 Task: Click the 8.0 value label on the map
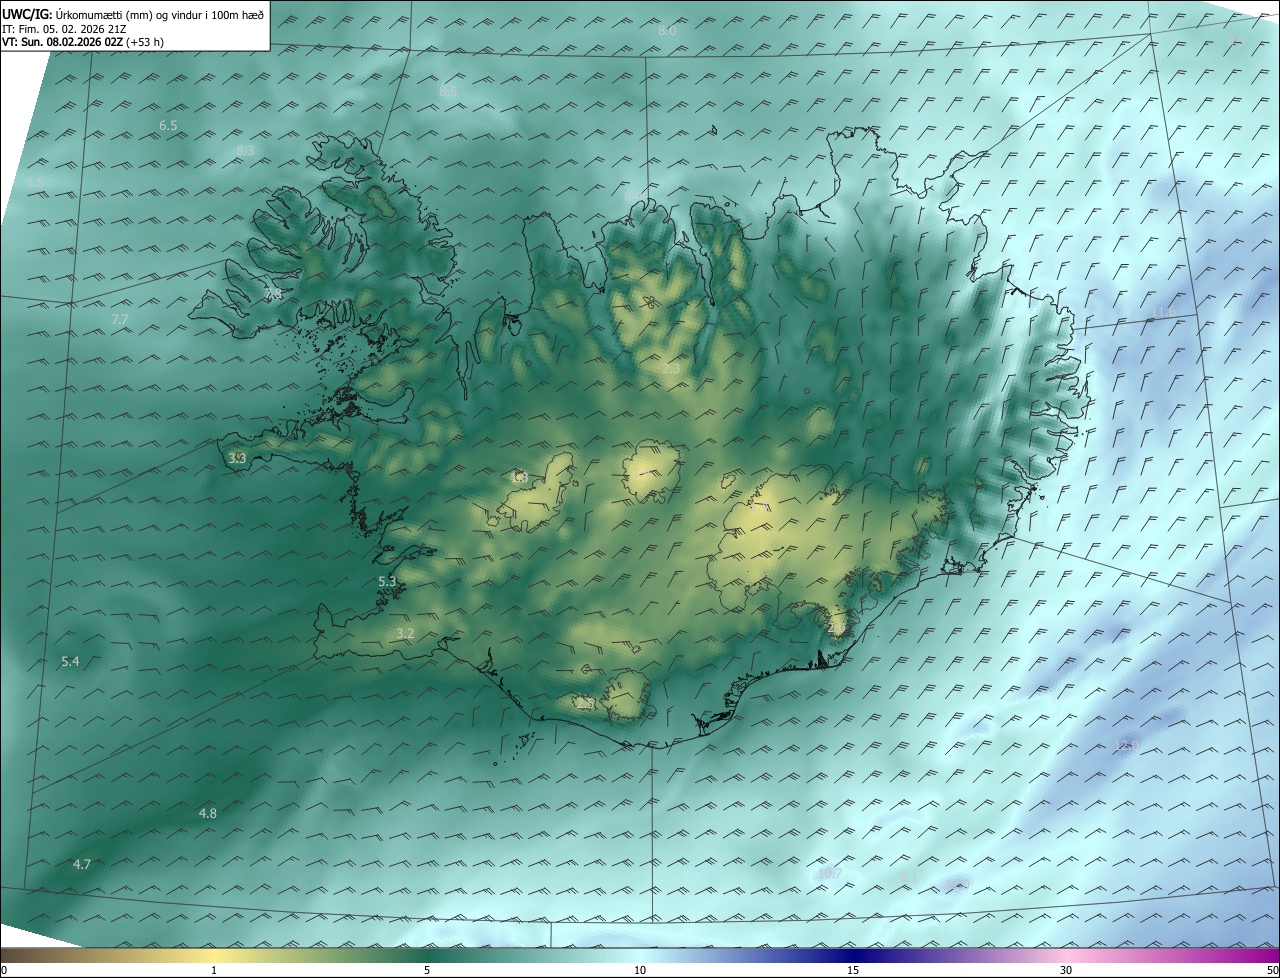coord(667,31)
